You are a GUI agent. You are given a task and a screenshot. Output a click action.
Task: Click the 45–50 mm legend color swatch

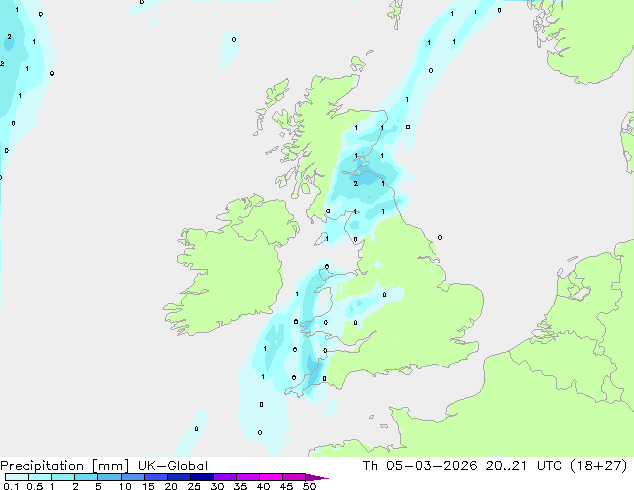click(294, 477)
